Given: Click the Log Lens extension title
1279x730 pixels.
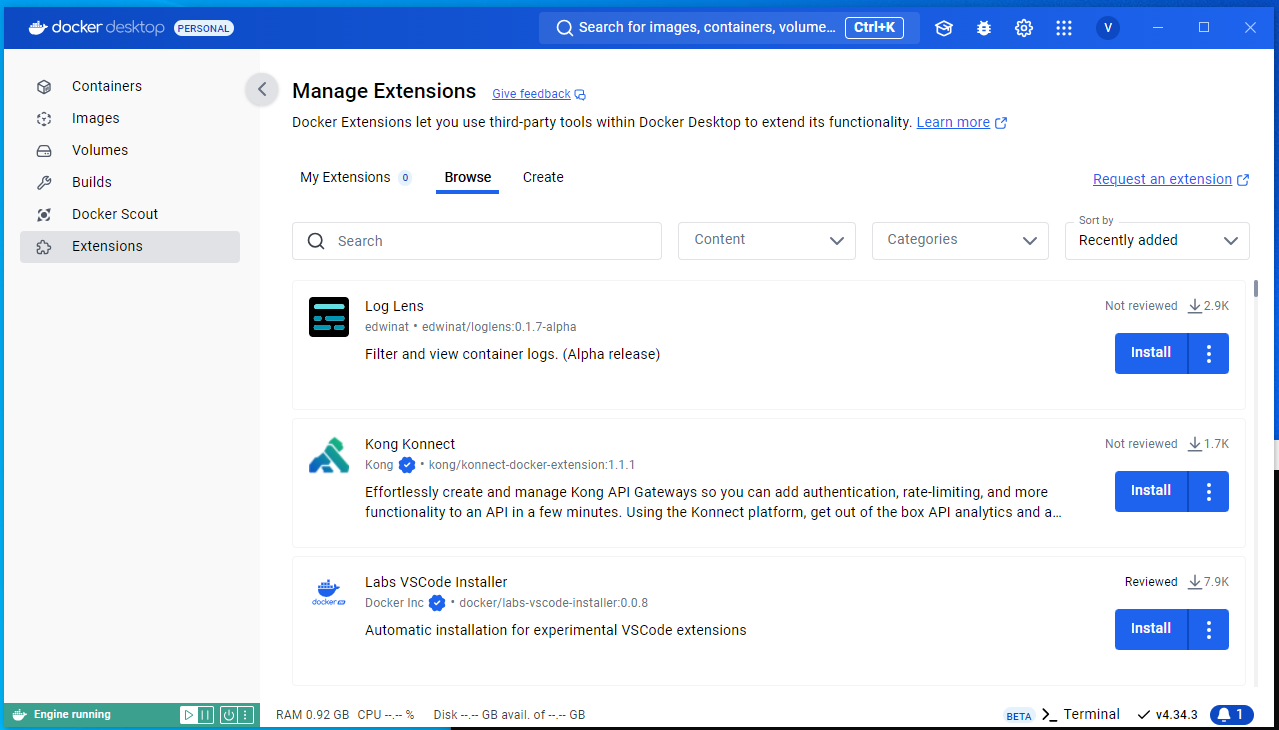Looking at the screenshot, I should (x=394, y=306).
